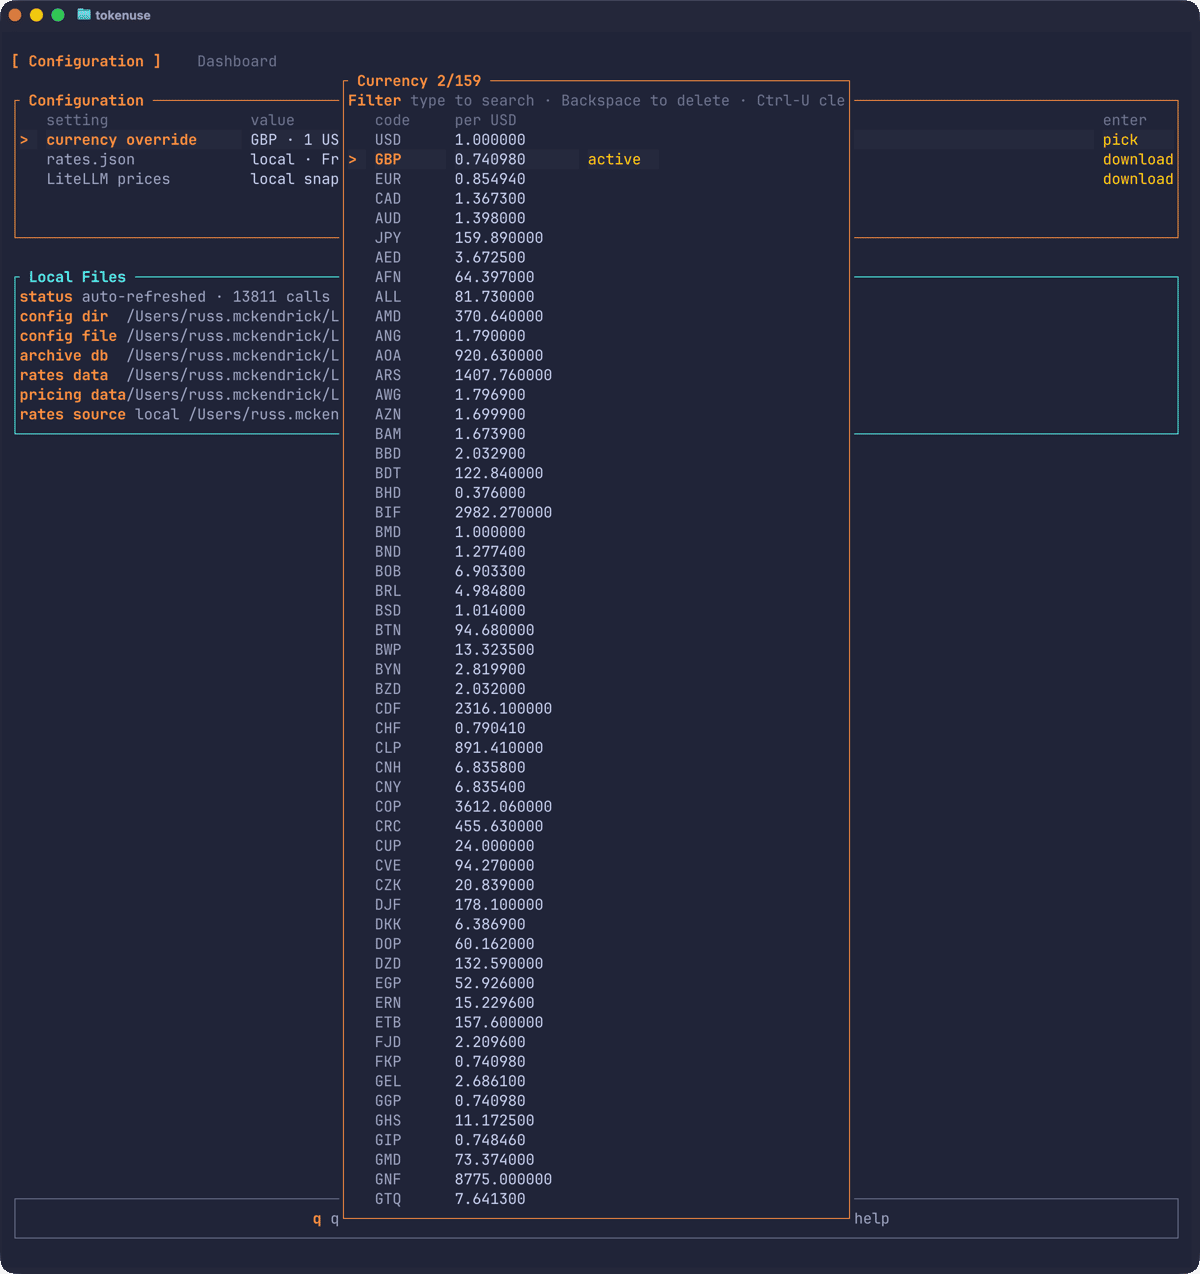Screen dimensions: 1200x1274
Task: Select the FJD currency row
Action: click(x=597, y=1042)
